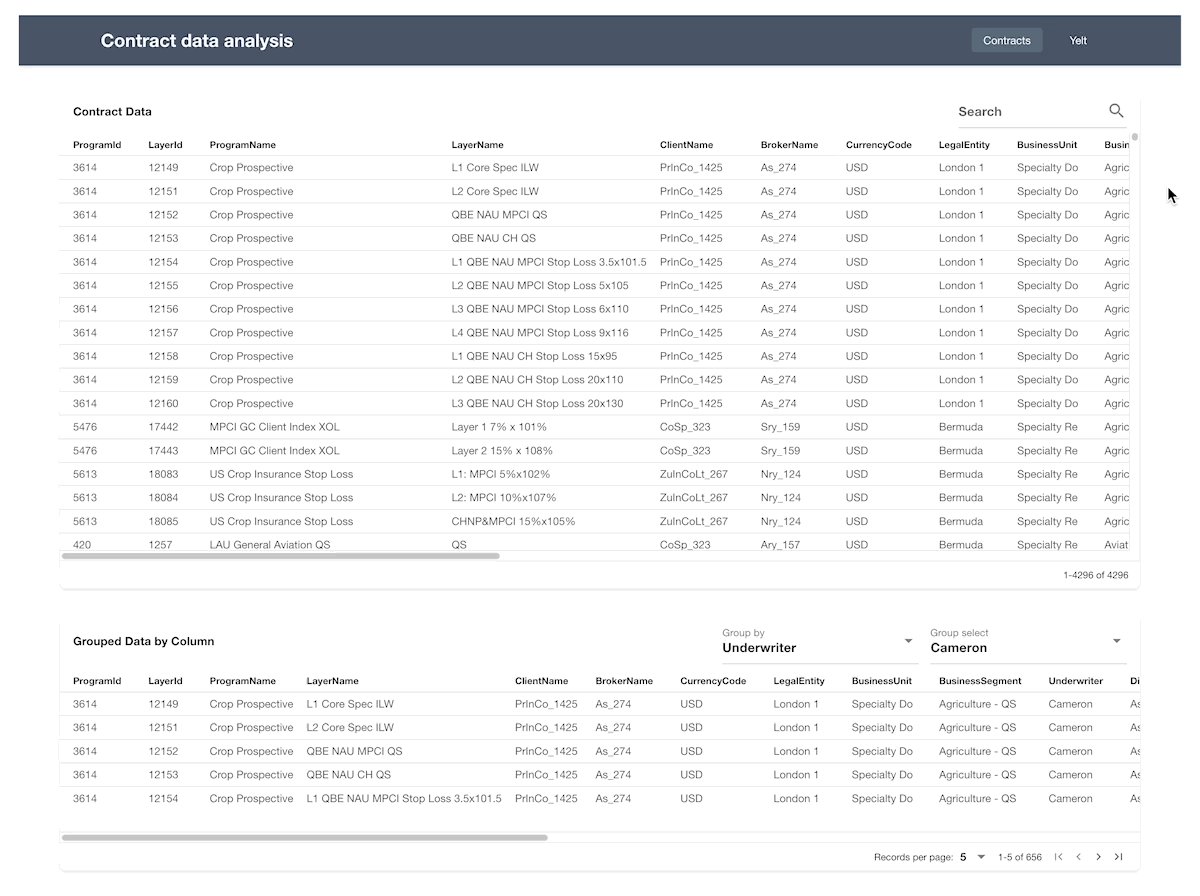Click LayerId 18083 cell
Viewport: 1200px width, 896px height.
(163, 474)
